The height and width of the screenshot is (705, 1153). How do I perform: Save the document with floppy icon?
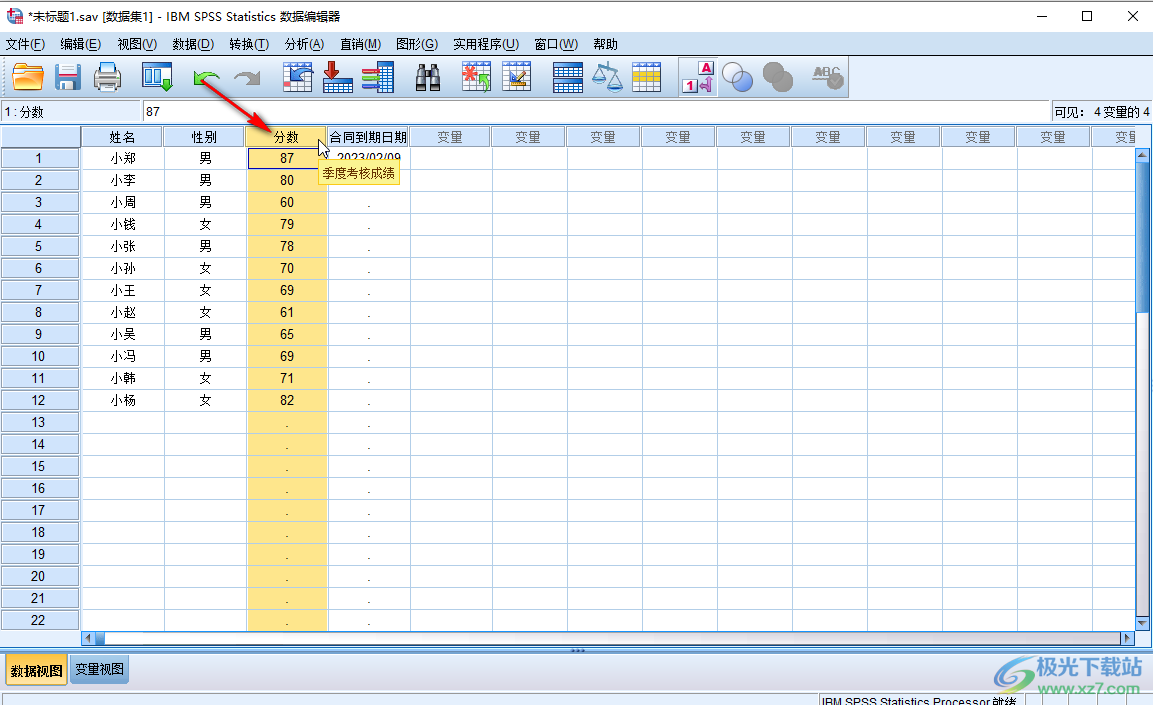point(68,77)
